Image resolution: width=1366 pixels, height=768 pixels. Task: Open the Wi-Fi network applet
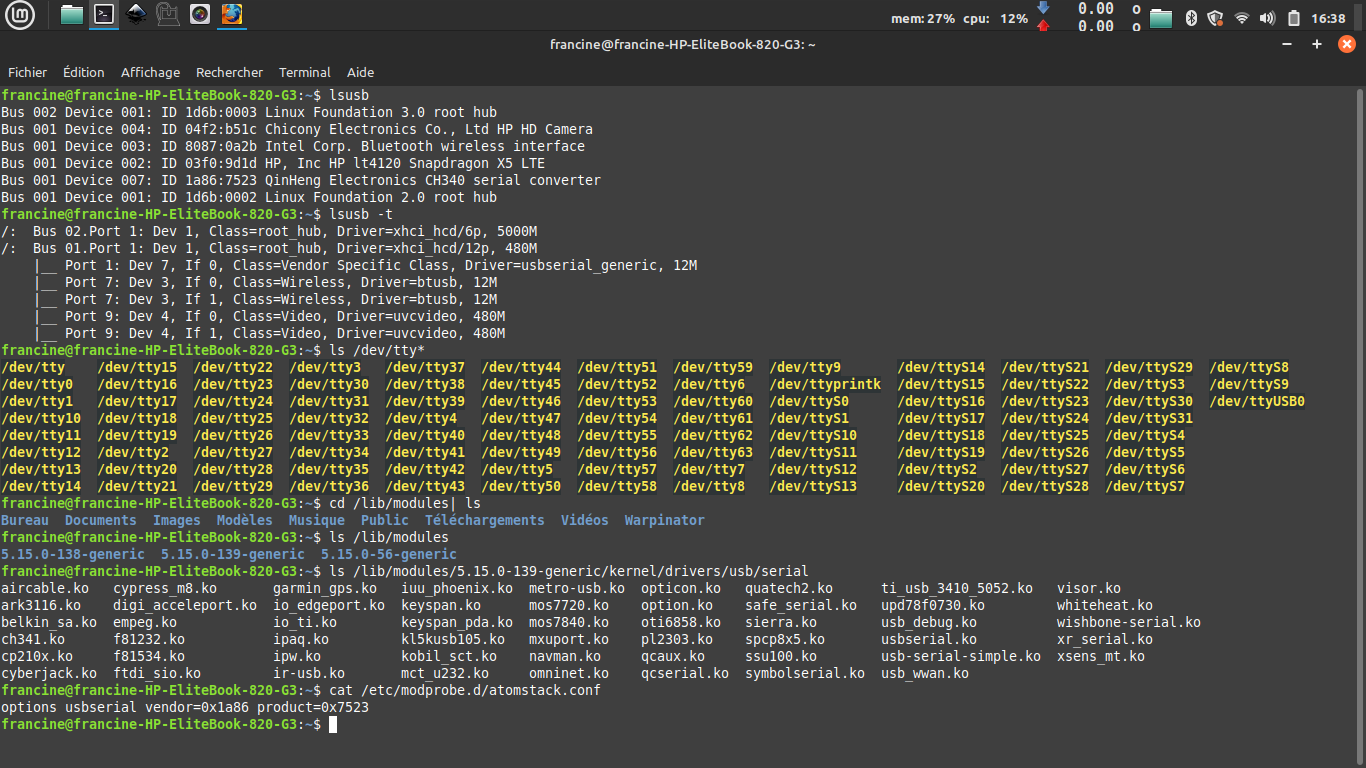coord(1242,18)
